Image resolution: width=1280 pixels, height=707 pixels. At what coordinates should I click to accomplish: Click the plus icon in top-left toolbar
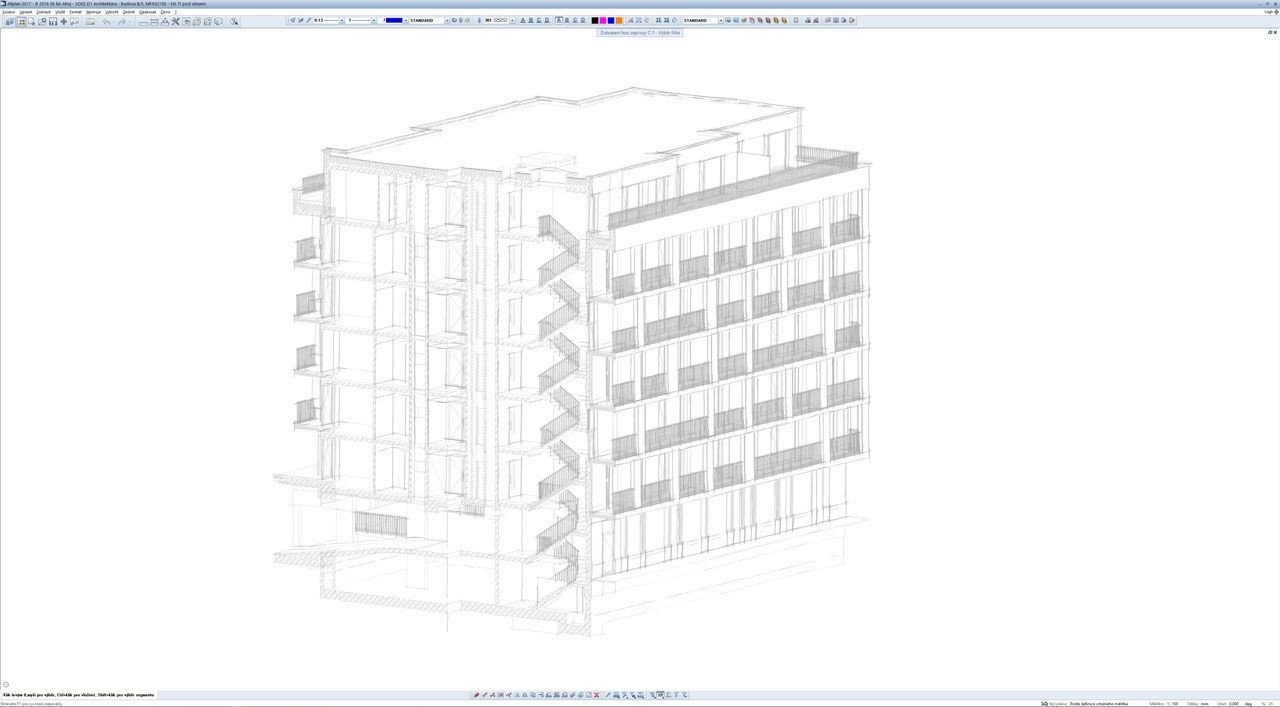[x=64, y=21]
